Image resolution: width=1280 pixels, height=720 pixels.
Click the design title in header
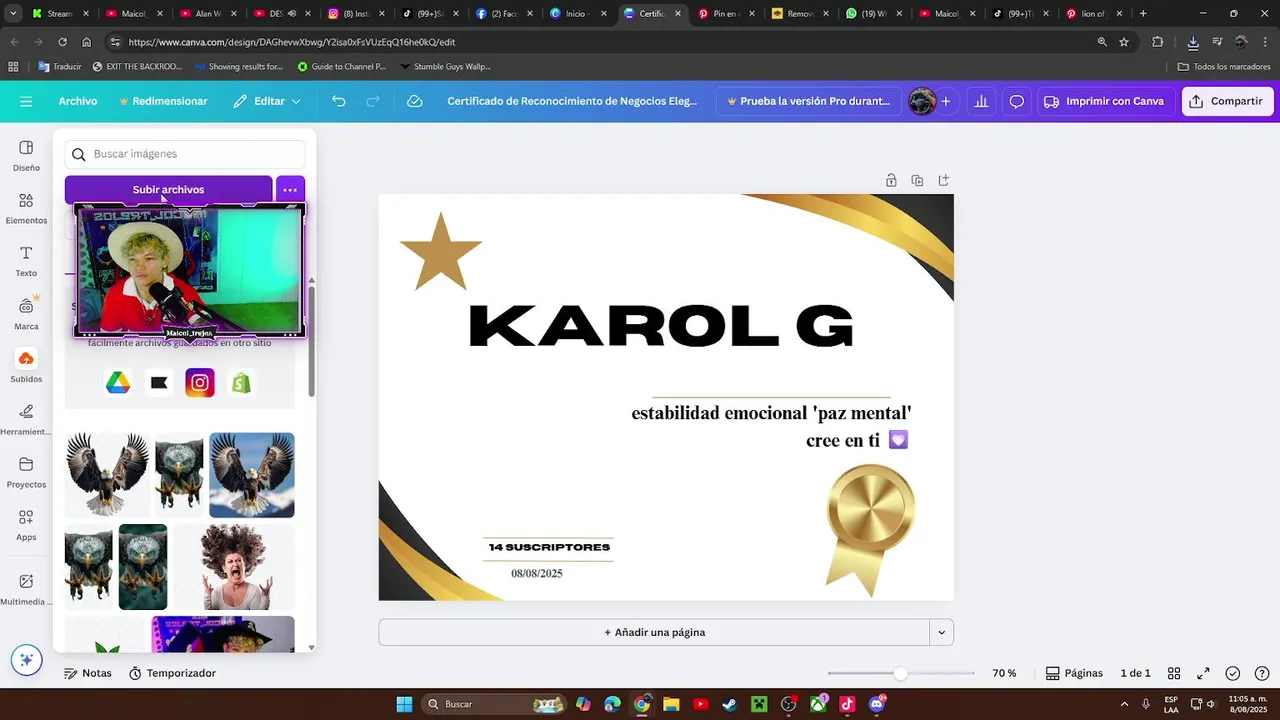click(x=572, y=101)
